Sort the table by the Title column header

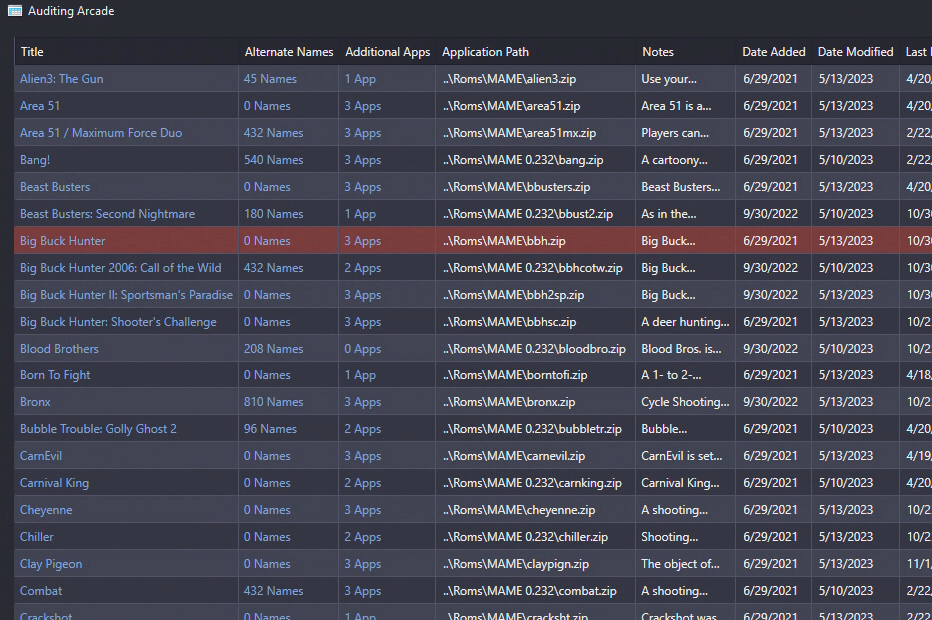(32, 52)
